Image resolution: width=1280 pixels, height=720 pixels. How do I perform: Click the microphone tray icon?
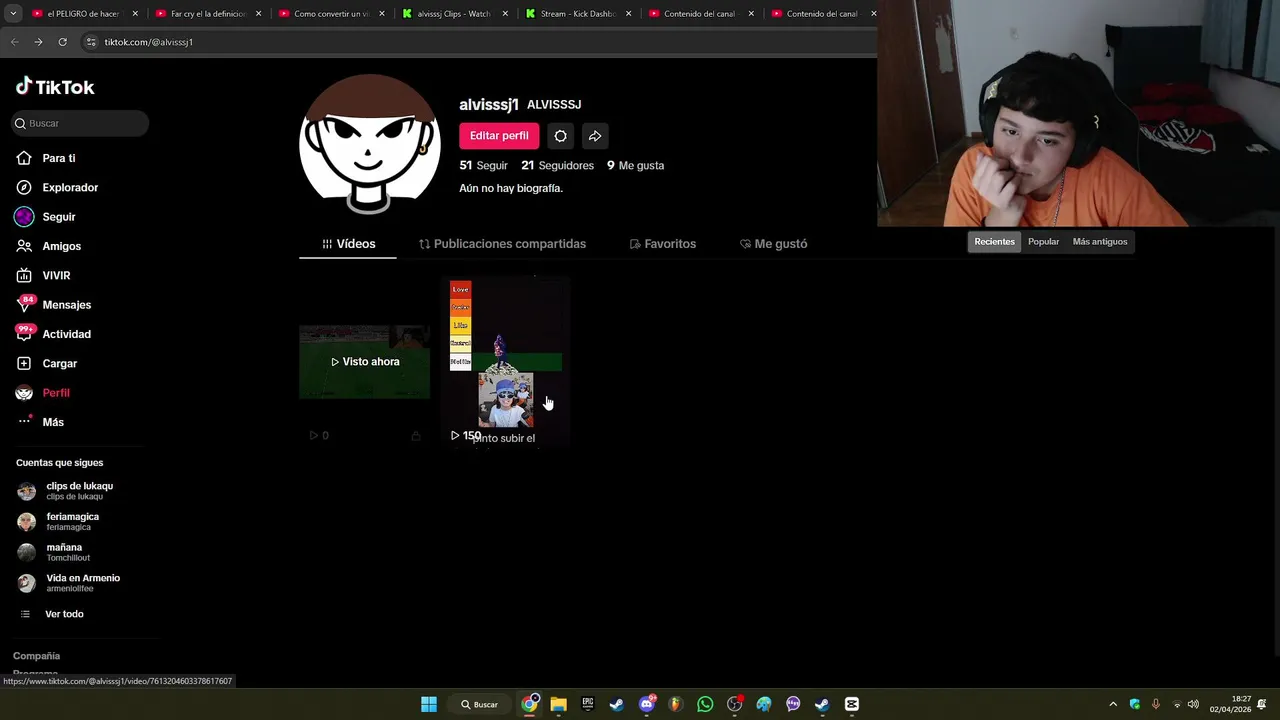pyautogui.click(x=1156, y=704)
